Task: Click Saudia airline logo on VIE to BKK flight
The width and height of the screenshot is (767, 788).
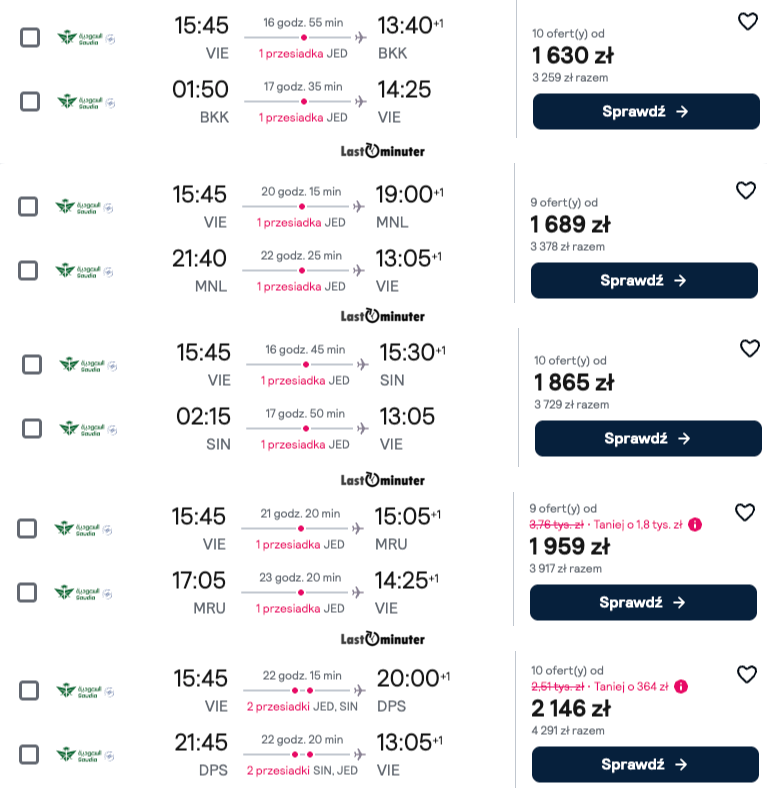Action: click(85, 38)
